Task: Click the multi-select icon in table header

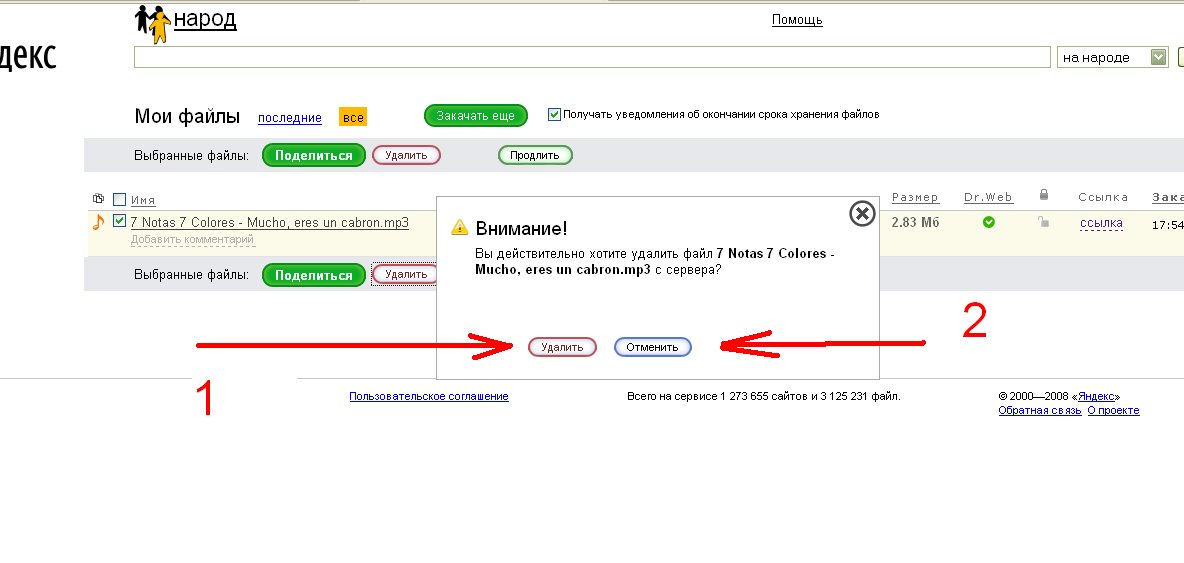Action: click(98, 199)
